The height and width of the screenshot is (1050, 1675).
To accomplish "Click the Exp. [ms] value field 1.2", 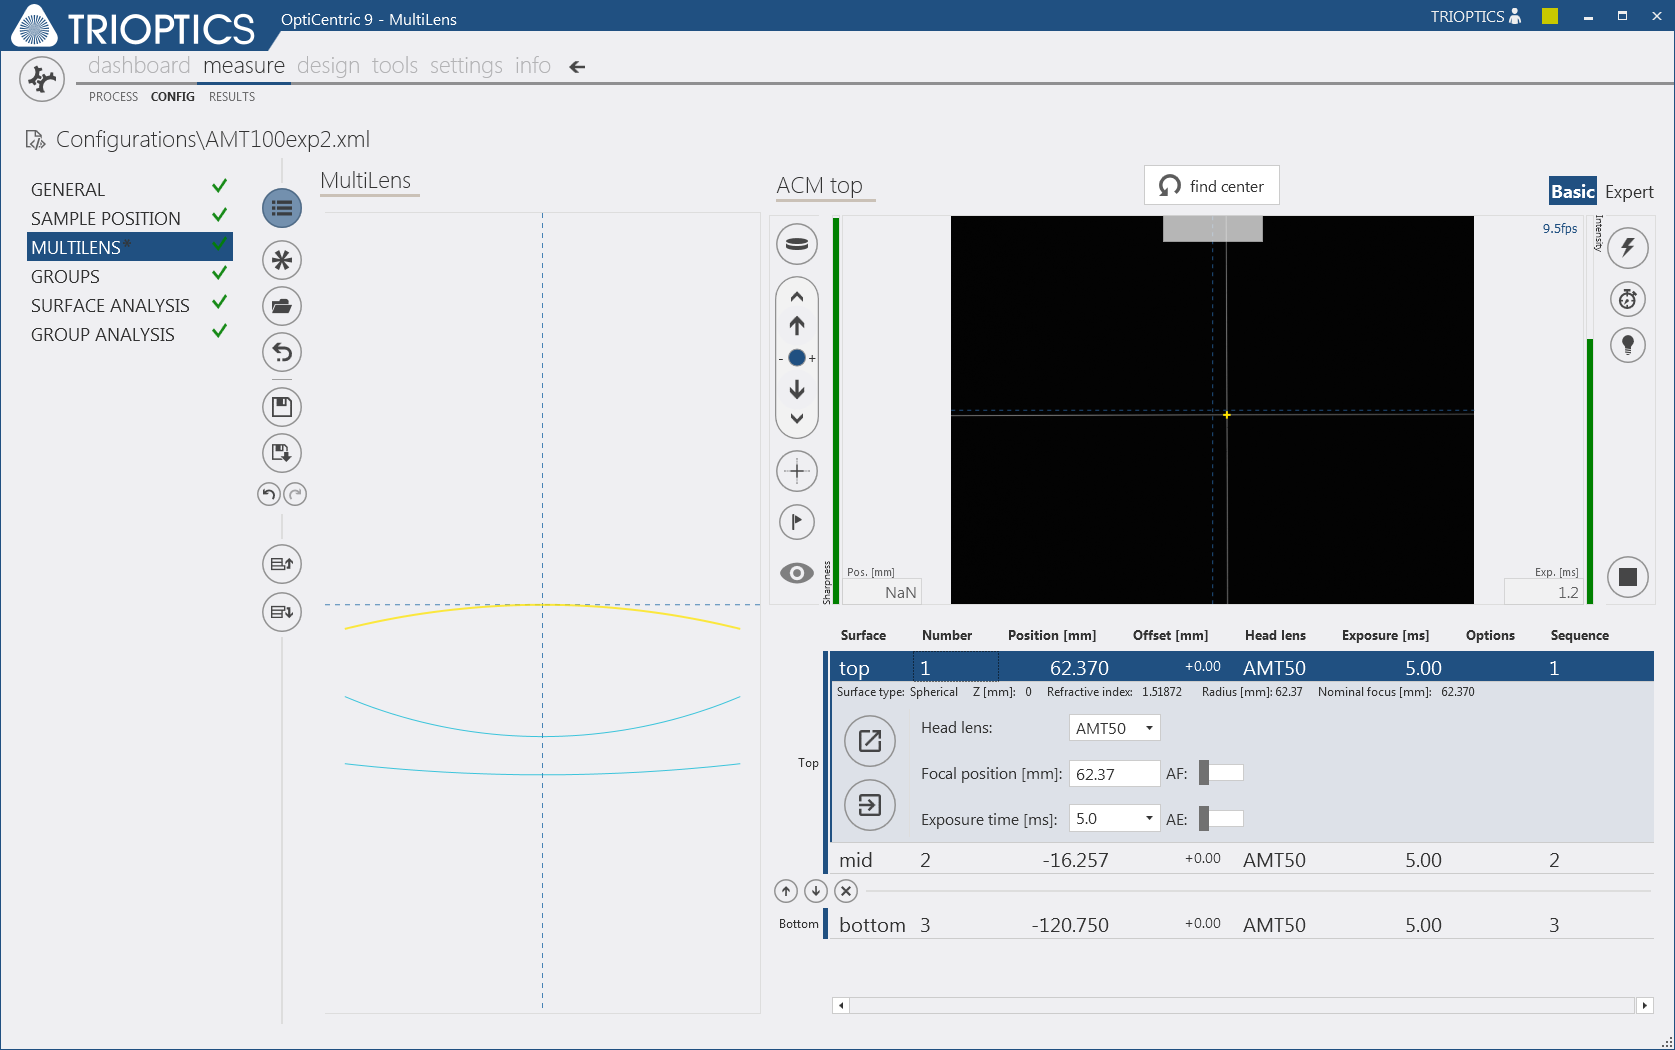I will click(1544, 592).
